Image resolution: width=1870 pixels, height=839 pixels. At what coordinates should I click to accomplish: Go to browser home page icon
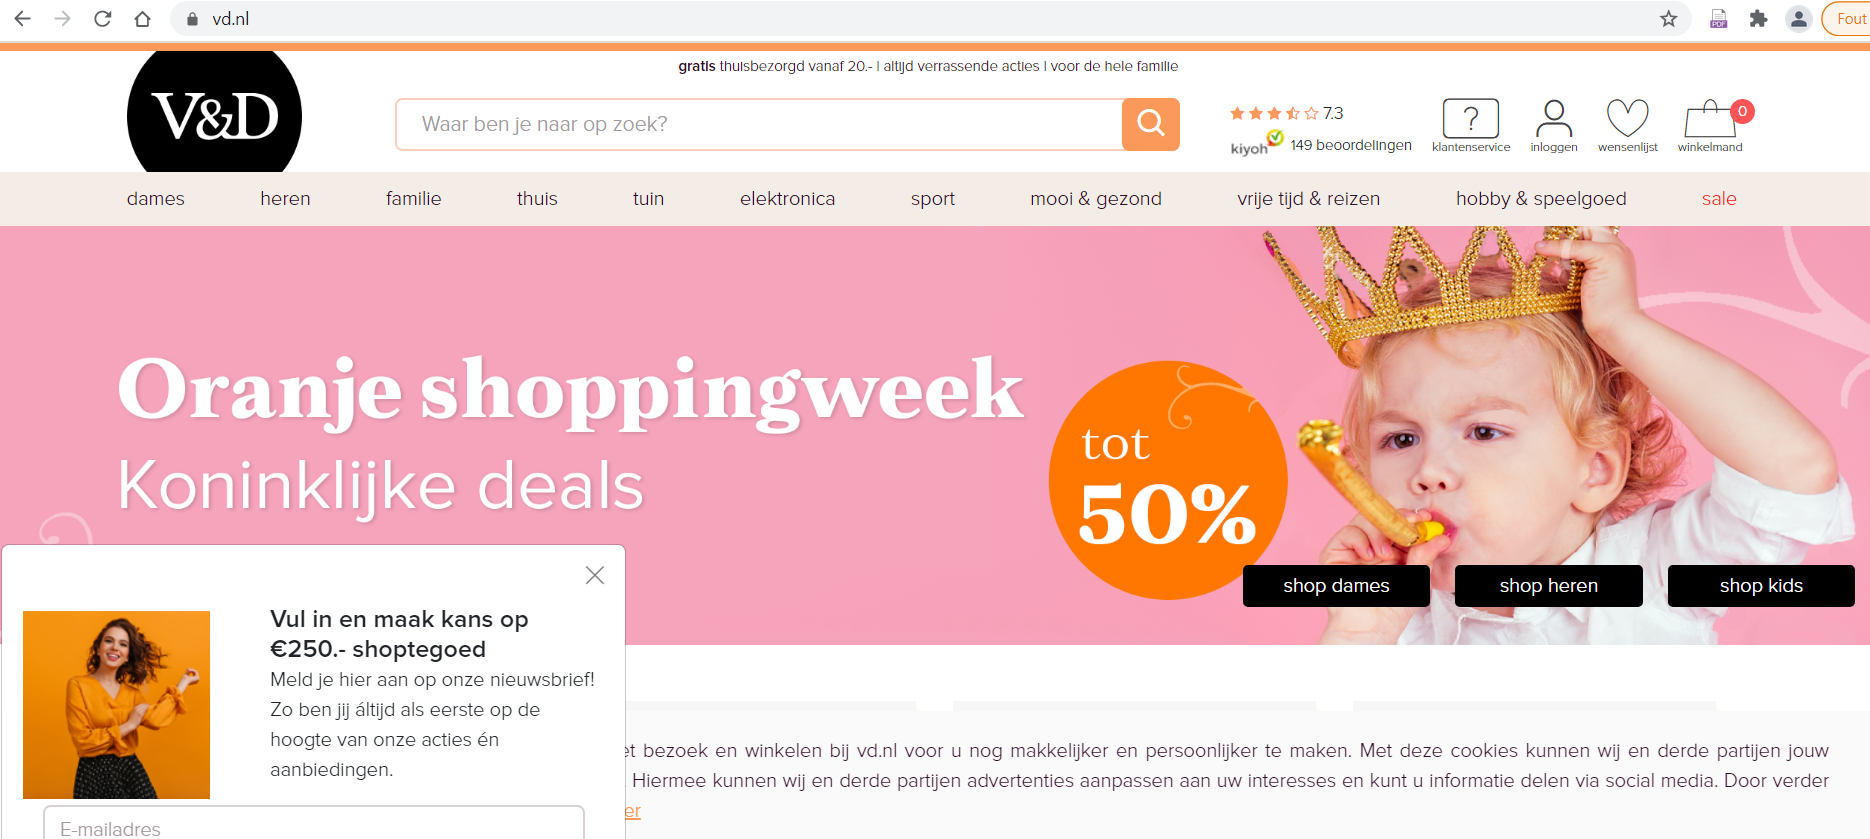pyautogui.click(x=142, y=19)
